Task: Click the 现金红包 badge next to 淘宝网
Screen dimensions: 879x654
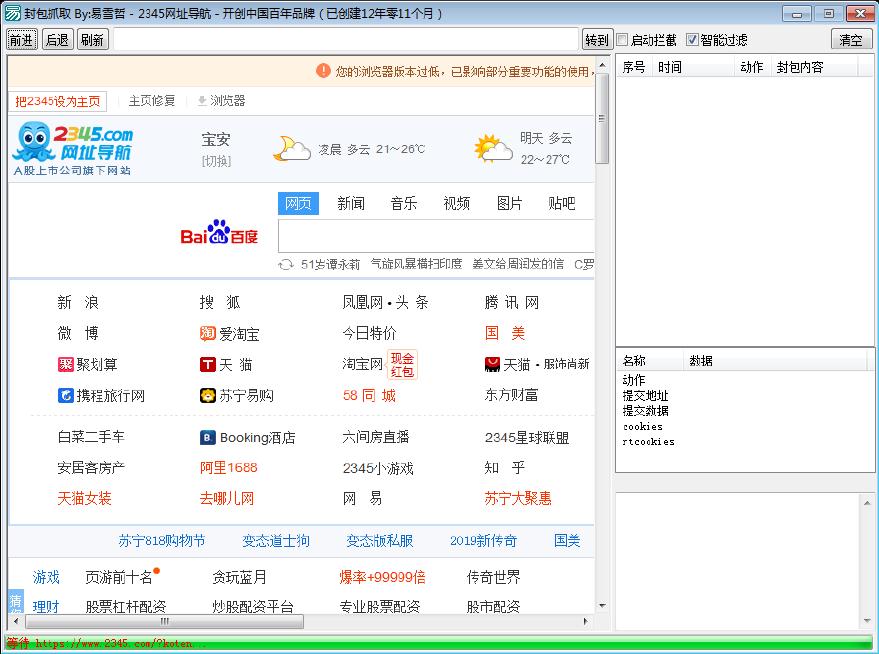Action: [x=402, y=364]
